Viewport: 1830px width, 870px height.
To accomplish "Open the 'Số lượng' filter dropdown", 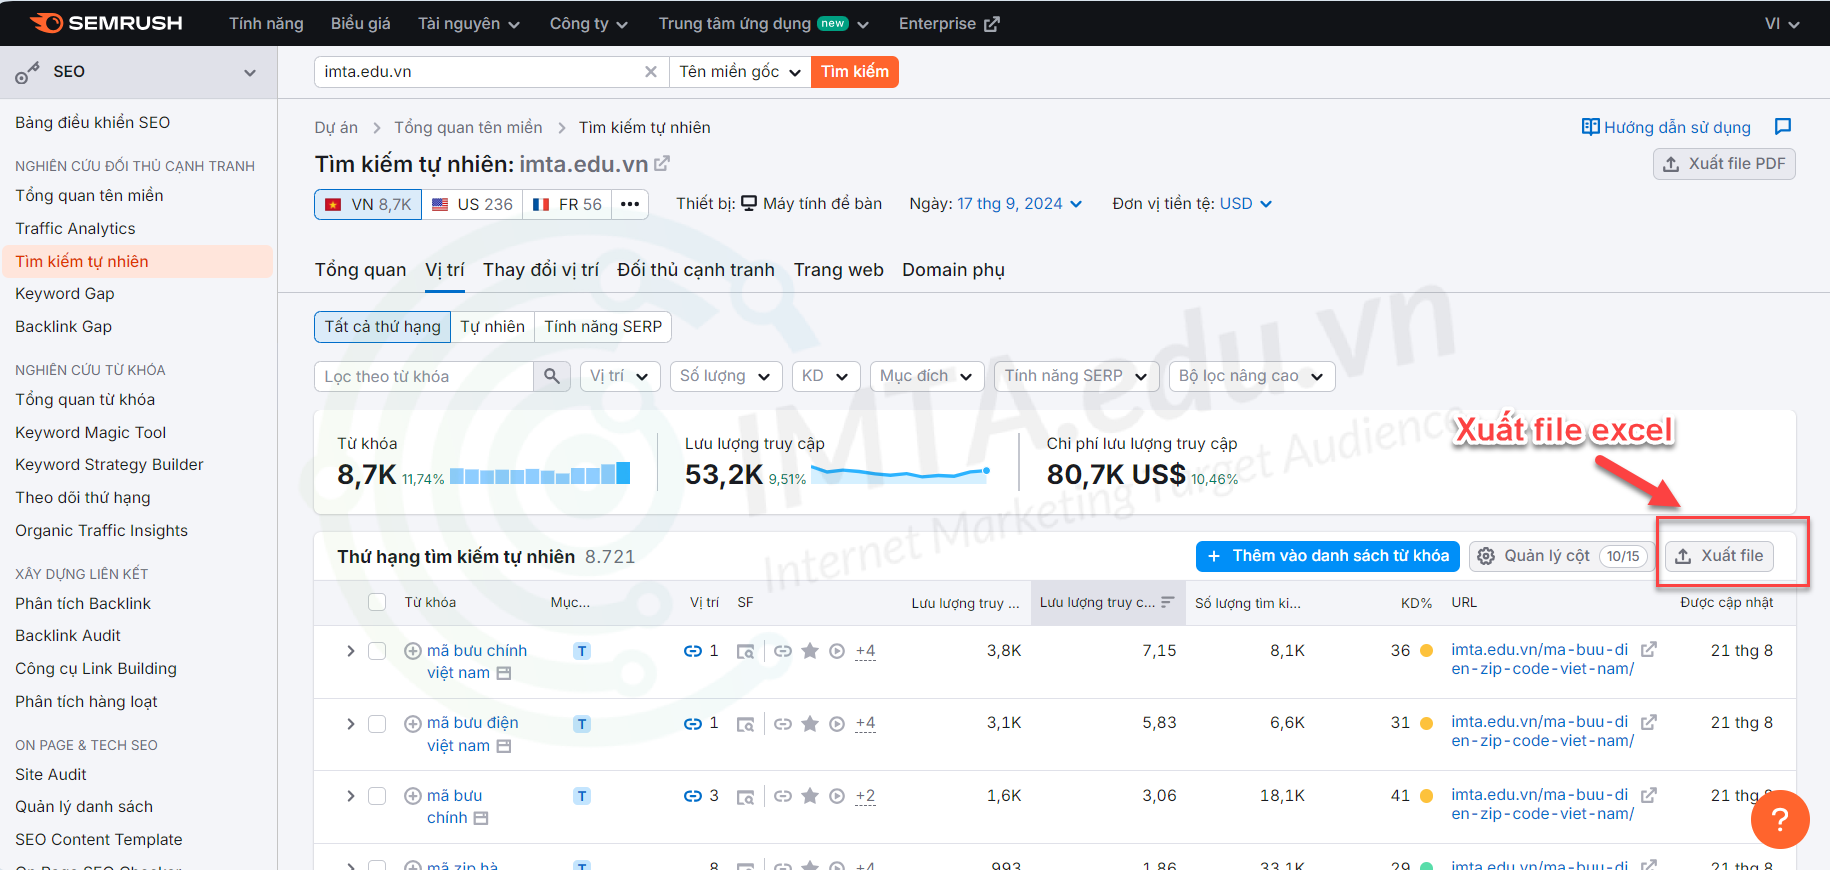I will pos(726,376).
